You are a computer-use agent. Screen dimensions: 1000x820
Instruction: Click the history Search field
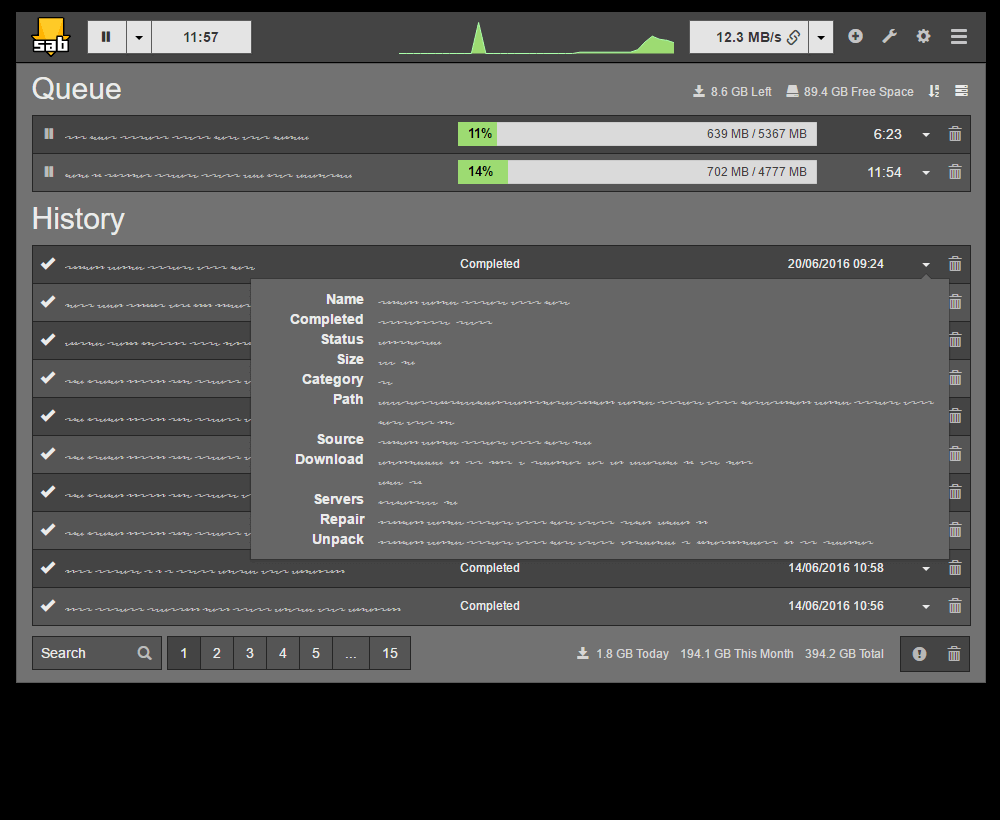pyautogui.click(x=85, y=653)
